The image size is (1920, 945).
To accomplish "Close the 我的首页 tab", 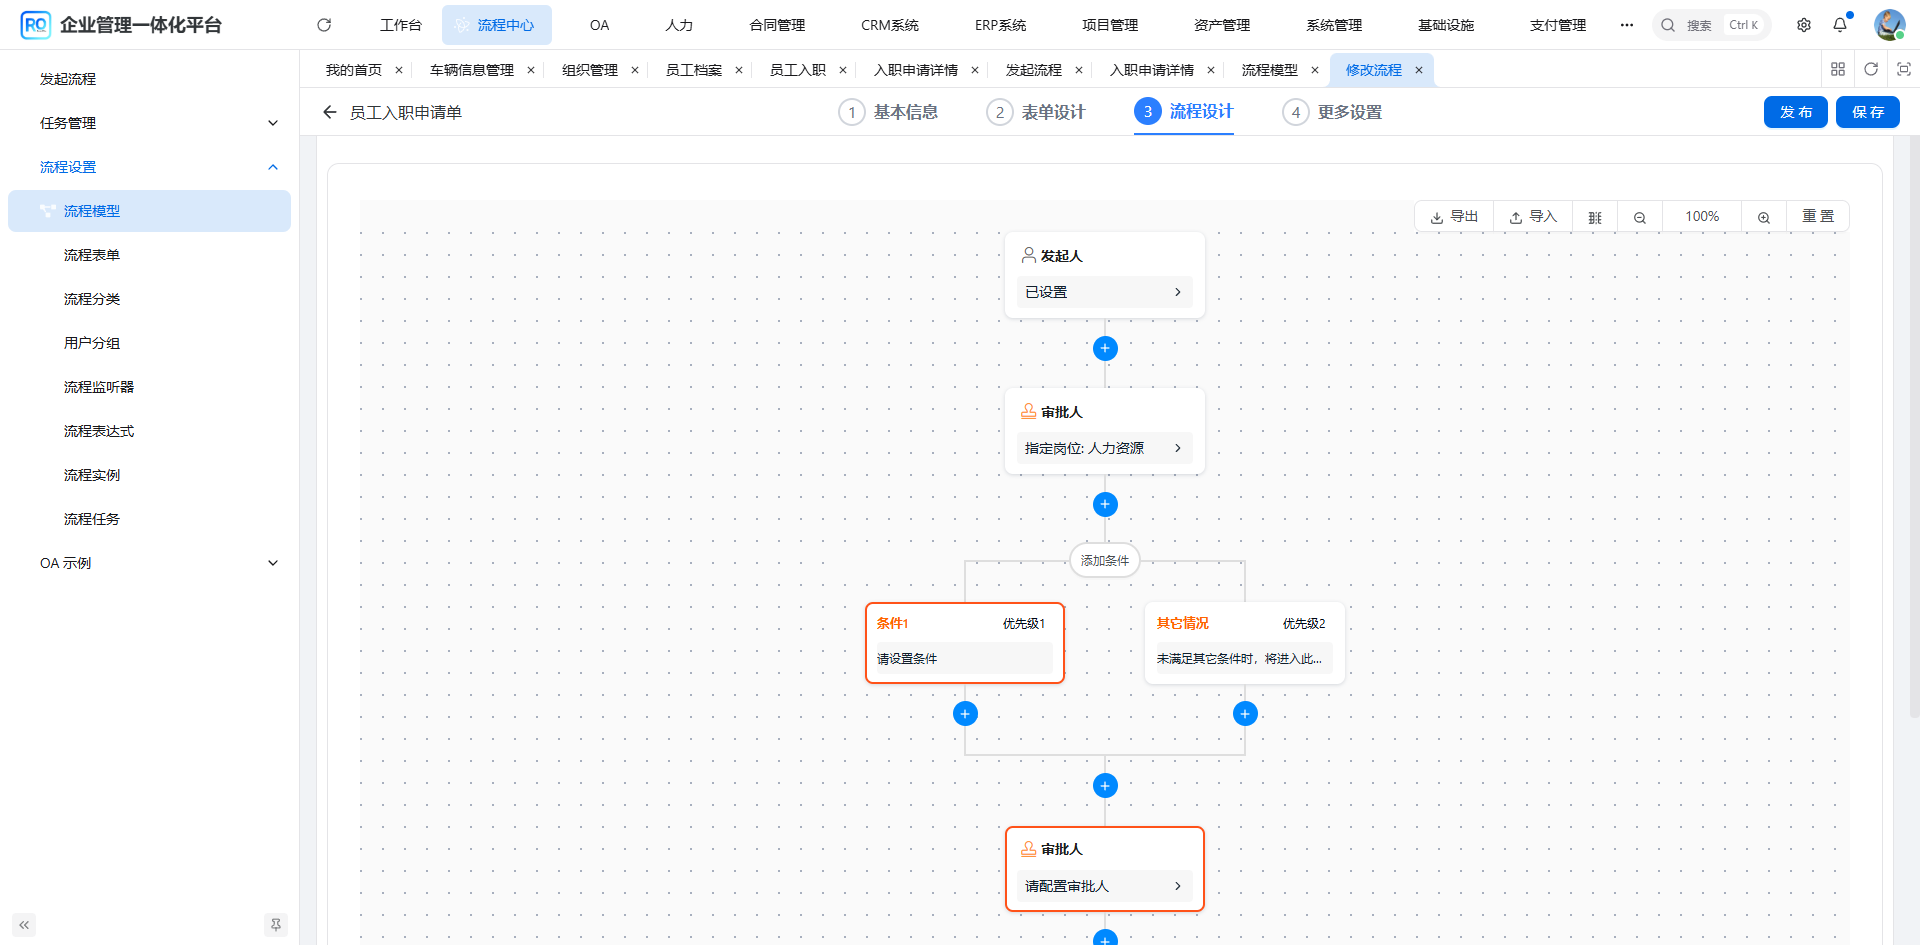I will tap(399, 70).
